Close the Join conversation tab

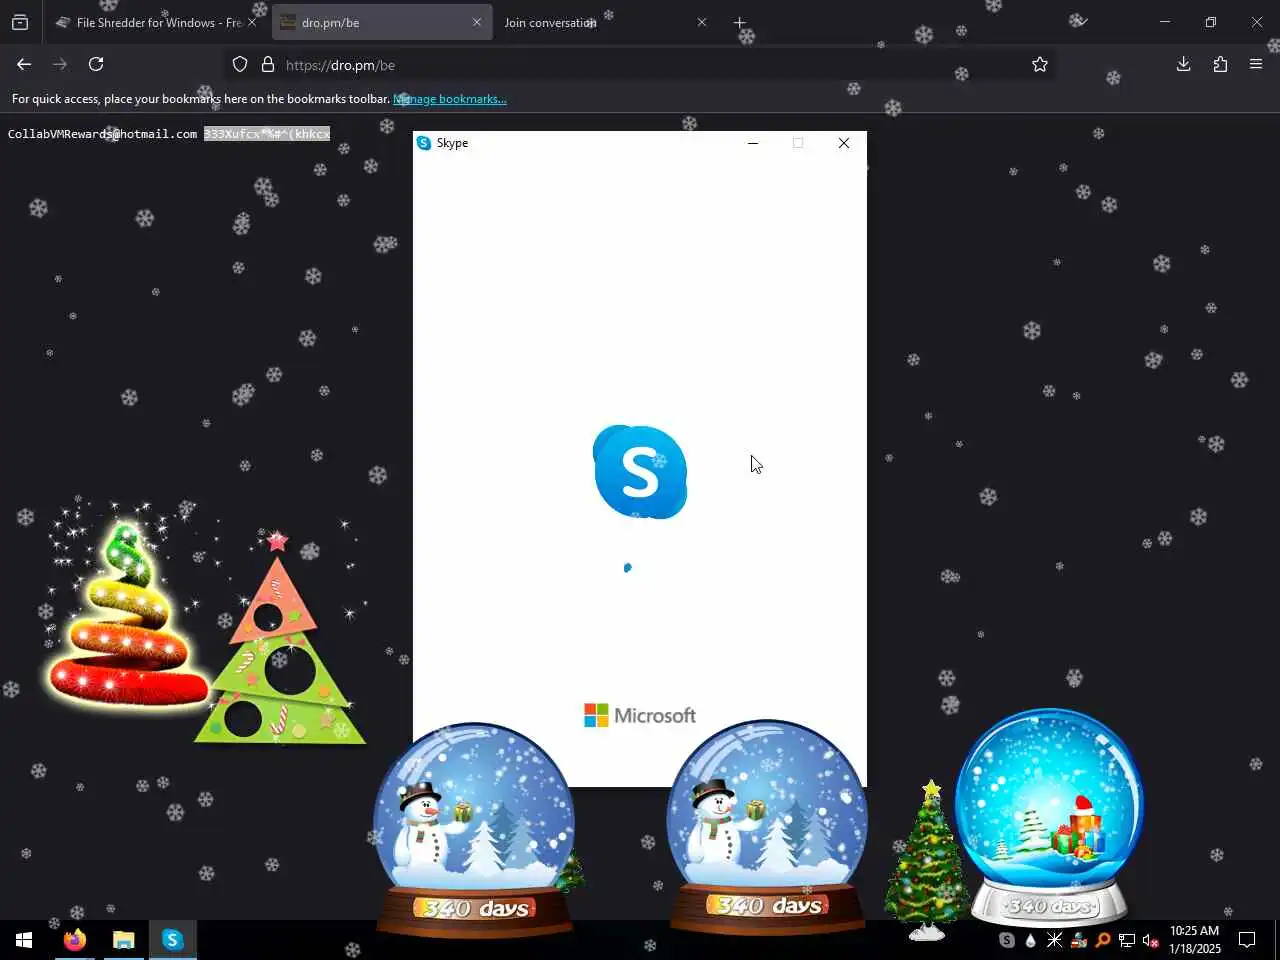click(x=701, y=22)
